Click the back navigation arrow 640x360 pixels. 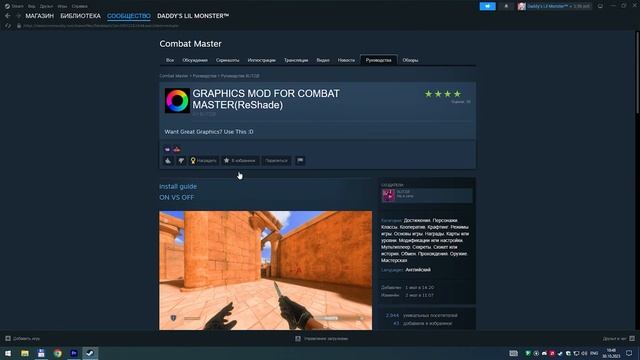[8, 16]
